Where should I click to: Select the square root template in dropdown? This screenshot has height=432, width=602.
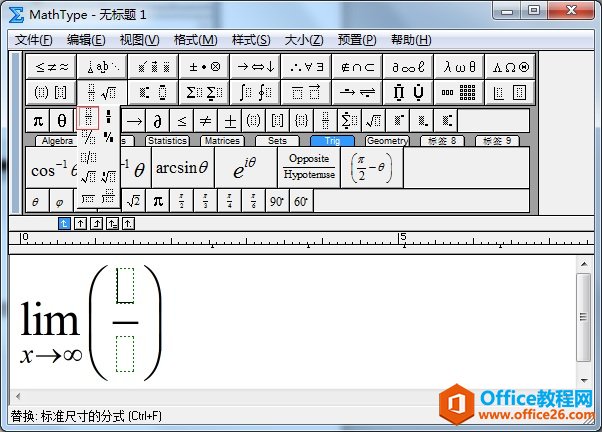click(89, 177)
